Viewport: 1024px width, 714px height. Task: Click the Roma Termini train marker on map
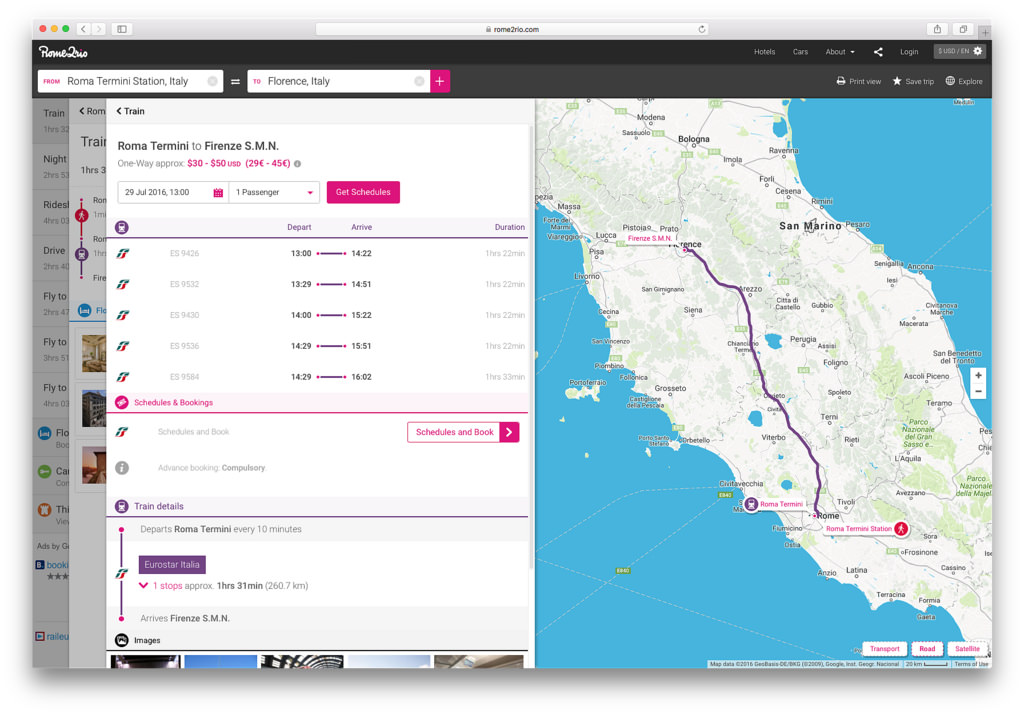click(x=751, y=504)
